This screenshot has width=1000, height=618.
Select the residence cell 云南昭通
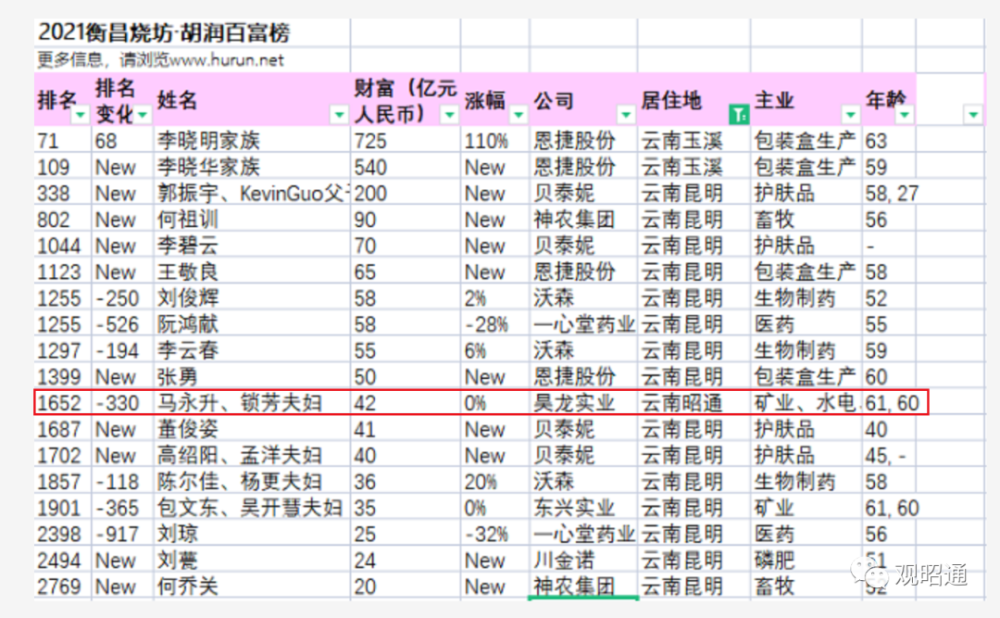(694, 402)
